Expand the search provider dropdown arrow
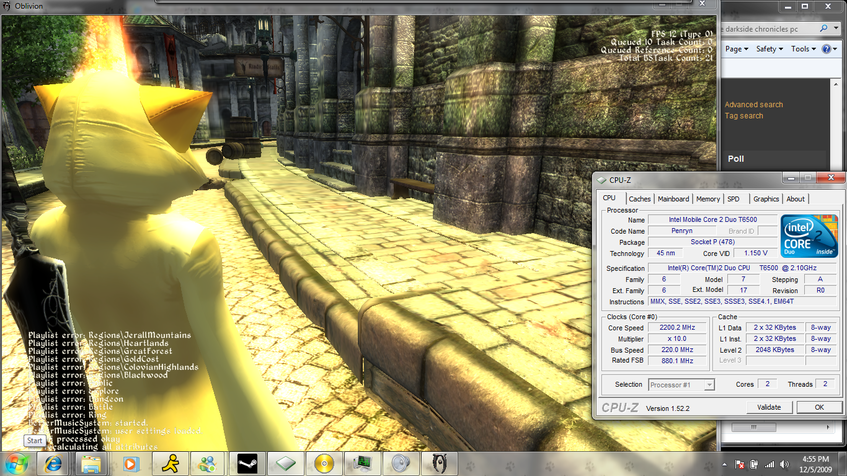 (x=836, y=29)
